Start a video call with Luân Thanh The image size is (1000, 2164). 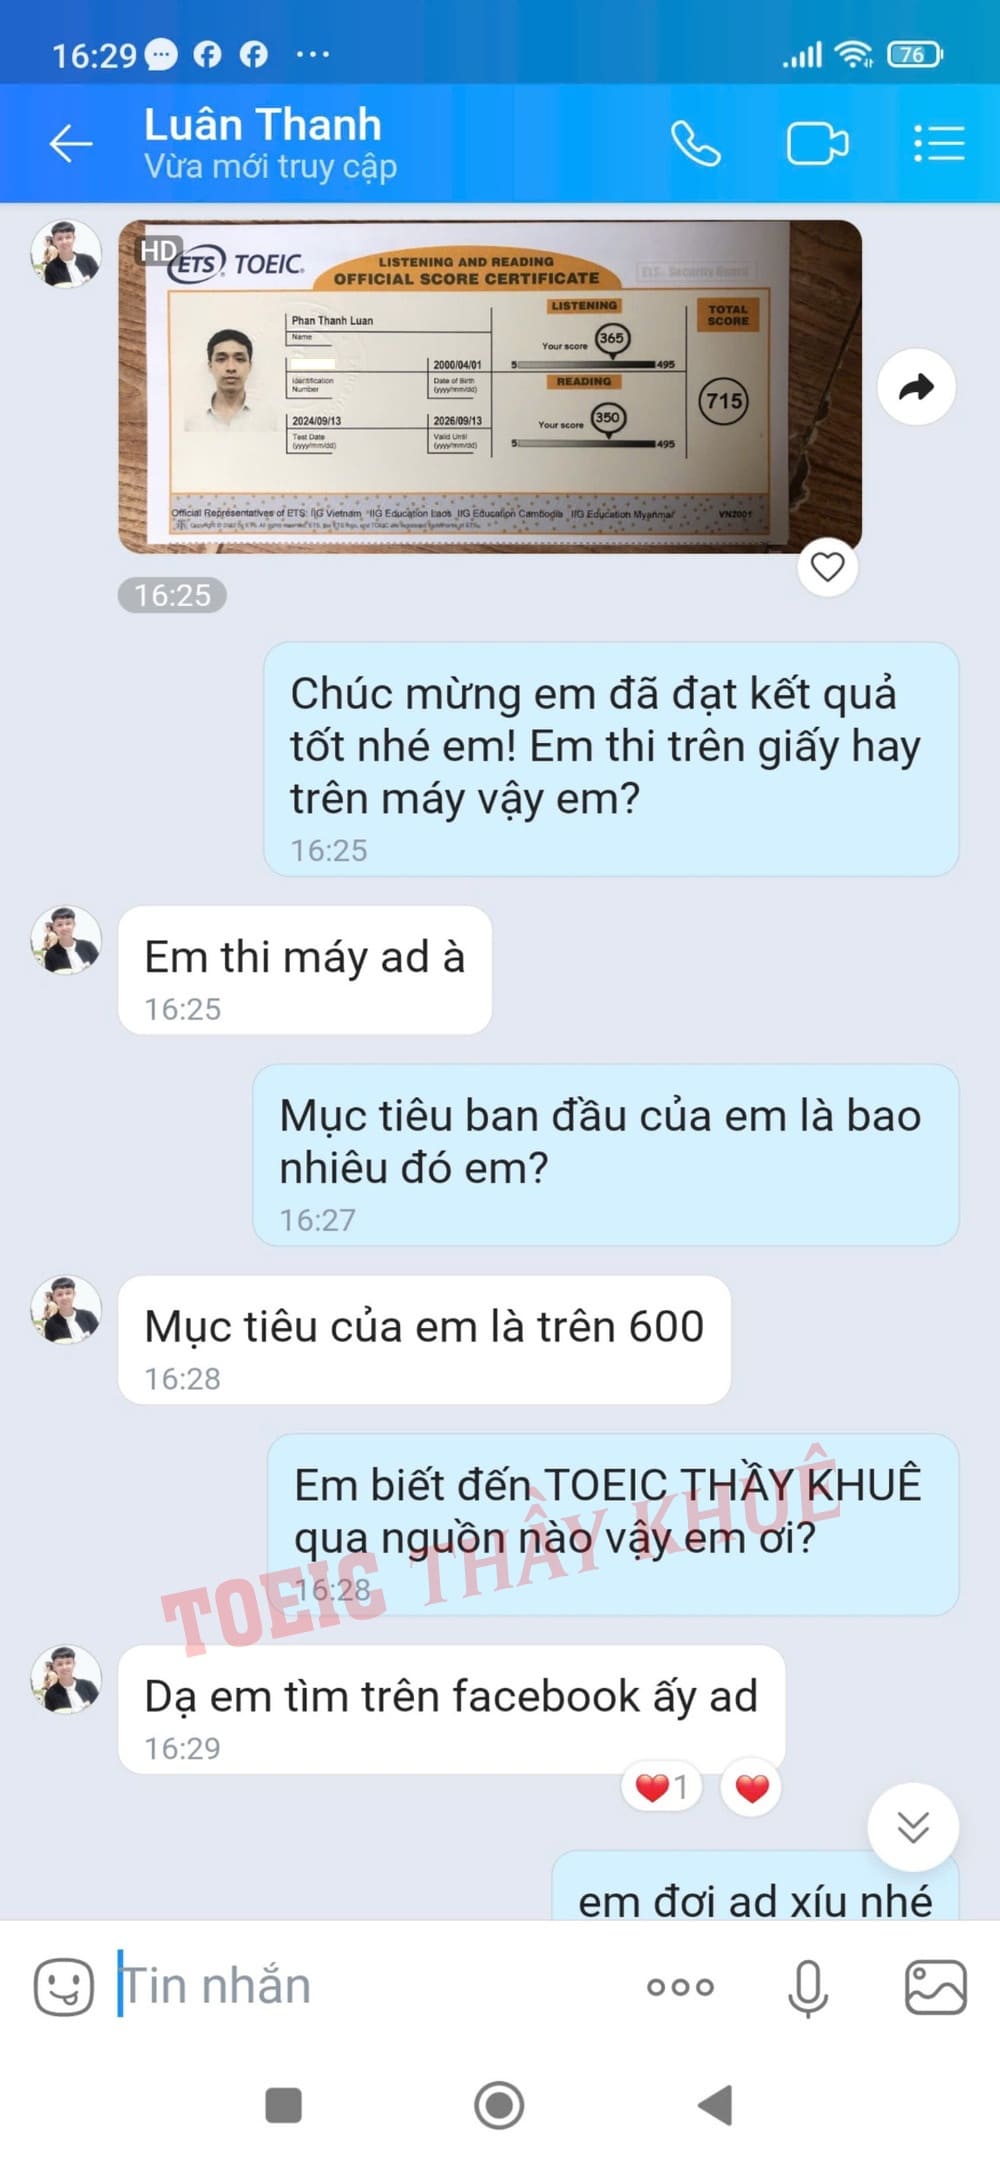817,143
